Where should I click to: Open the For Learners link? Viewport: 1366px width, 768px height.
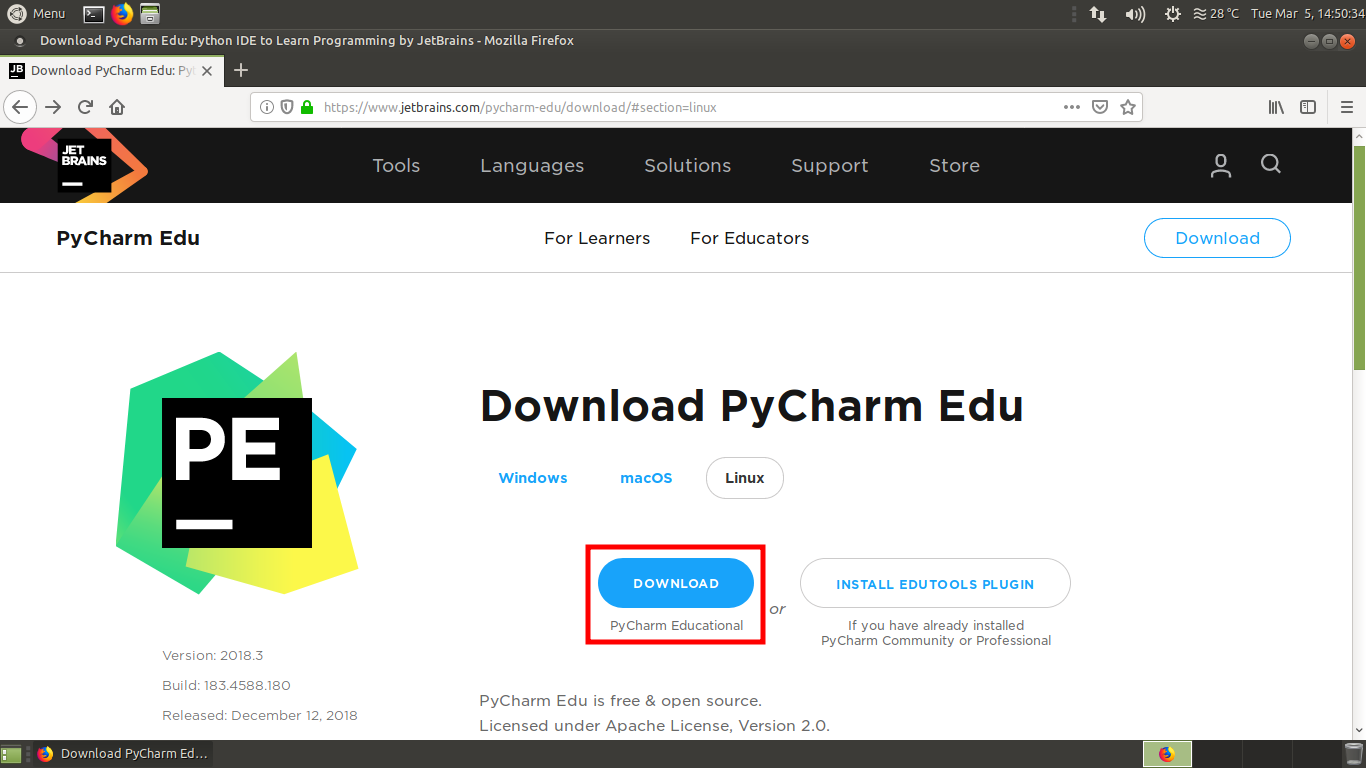click(597, 238)
